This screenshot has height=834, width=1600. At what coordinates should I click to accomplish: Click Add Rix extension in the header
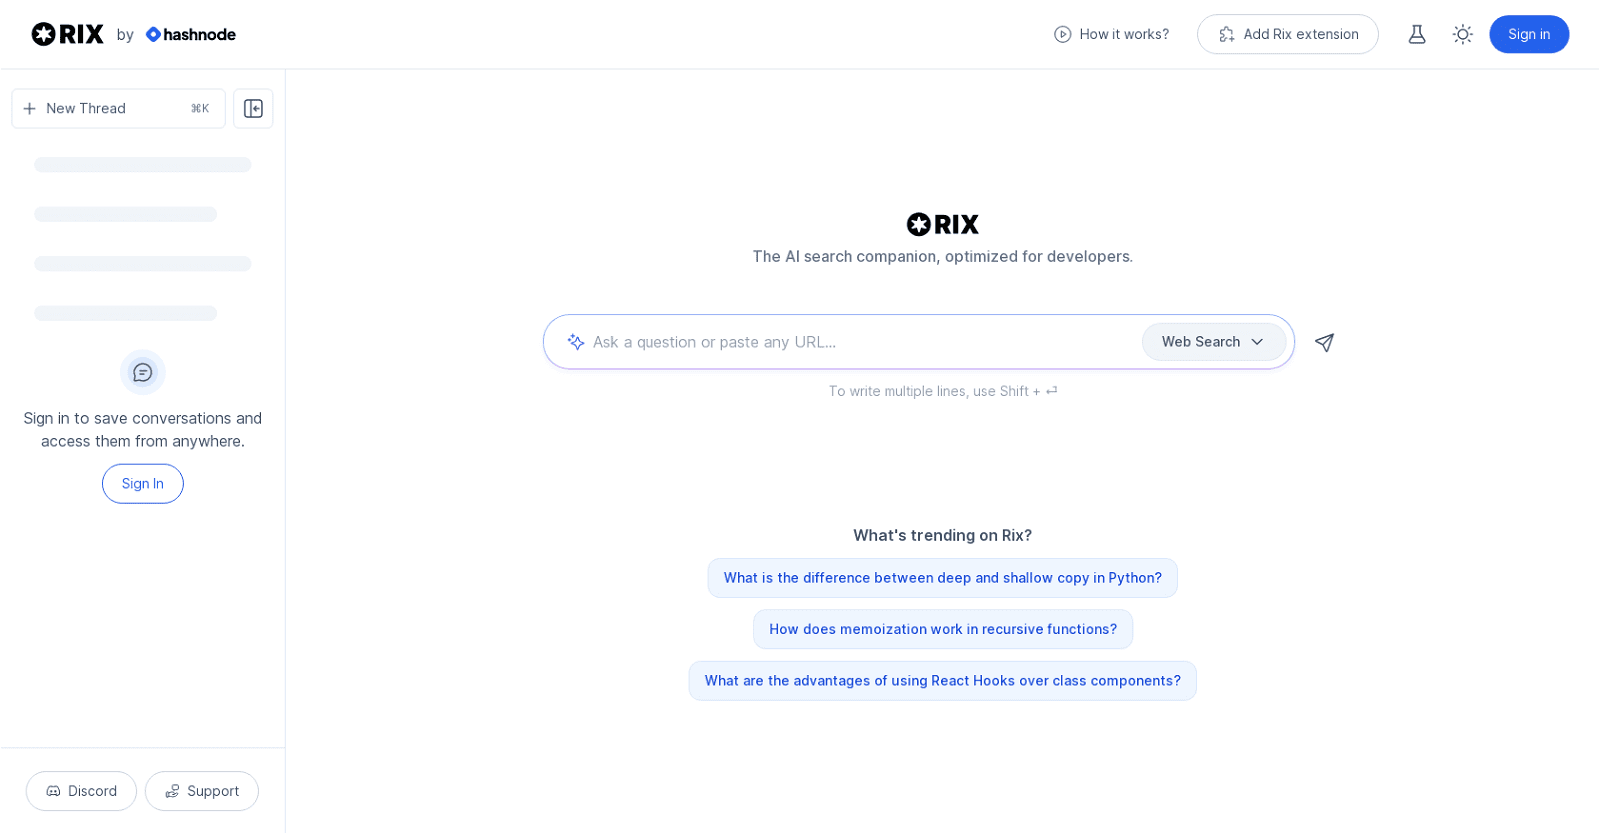[1287, 34]
